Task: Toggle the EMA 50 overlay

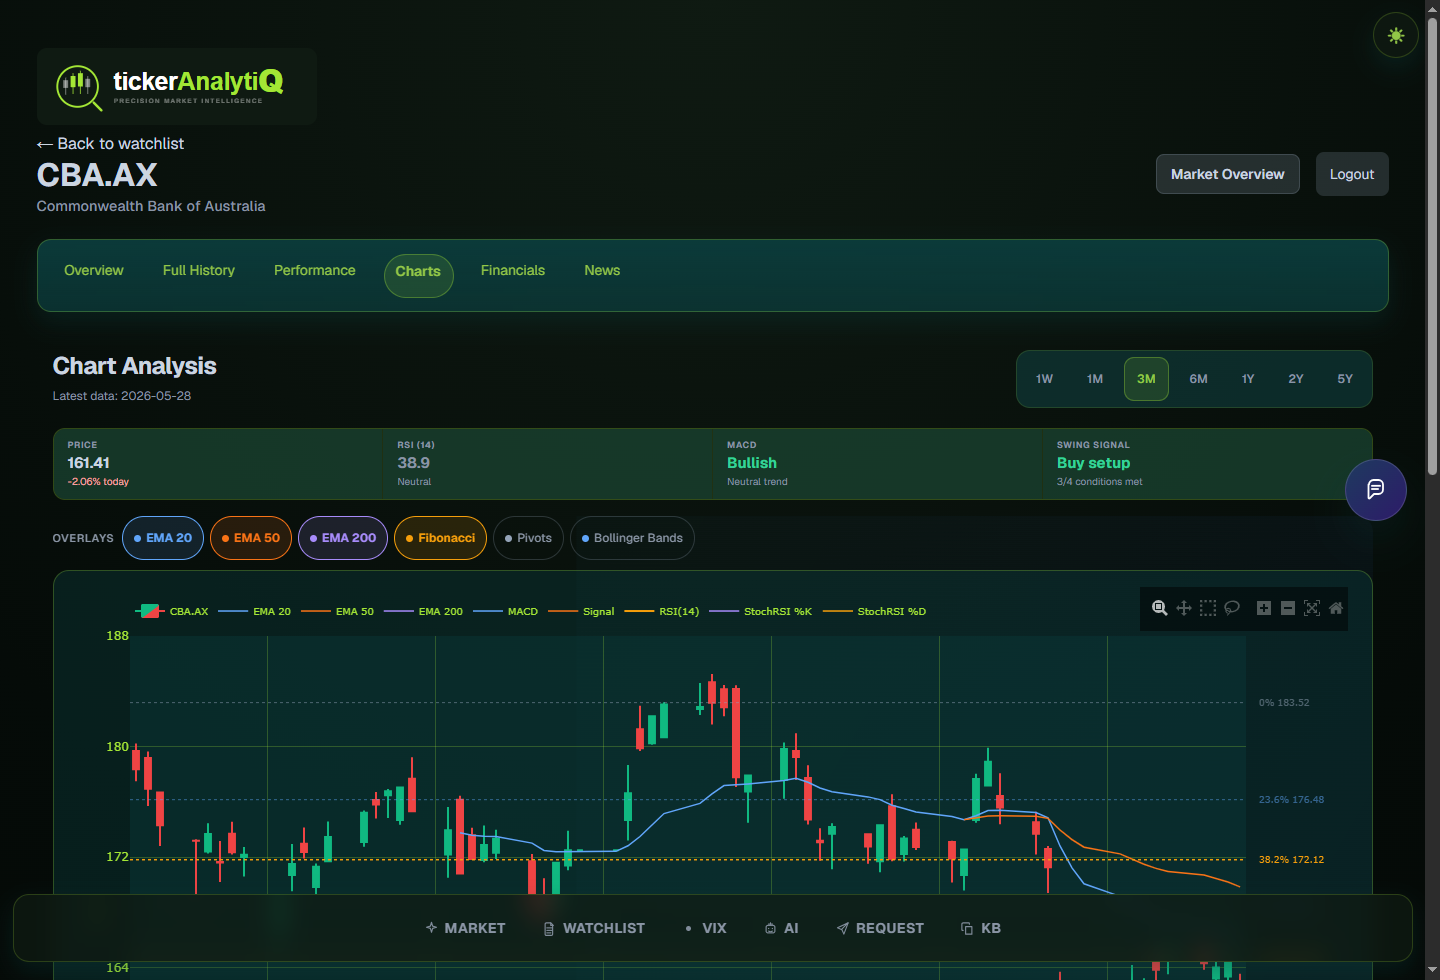Action: [251, 538]
